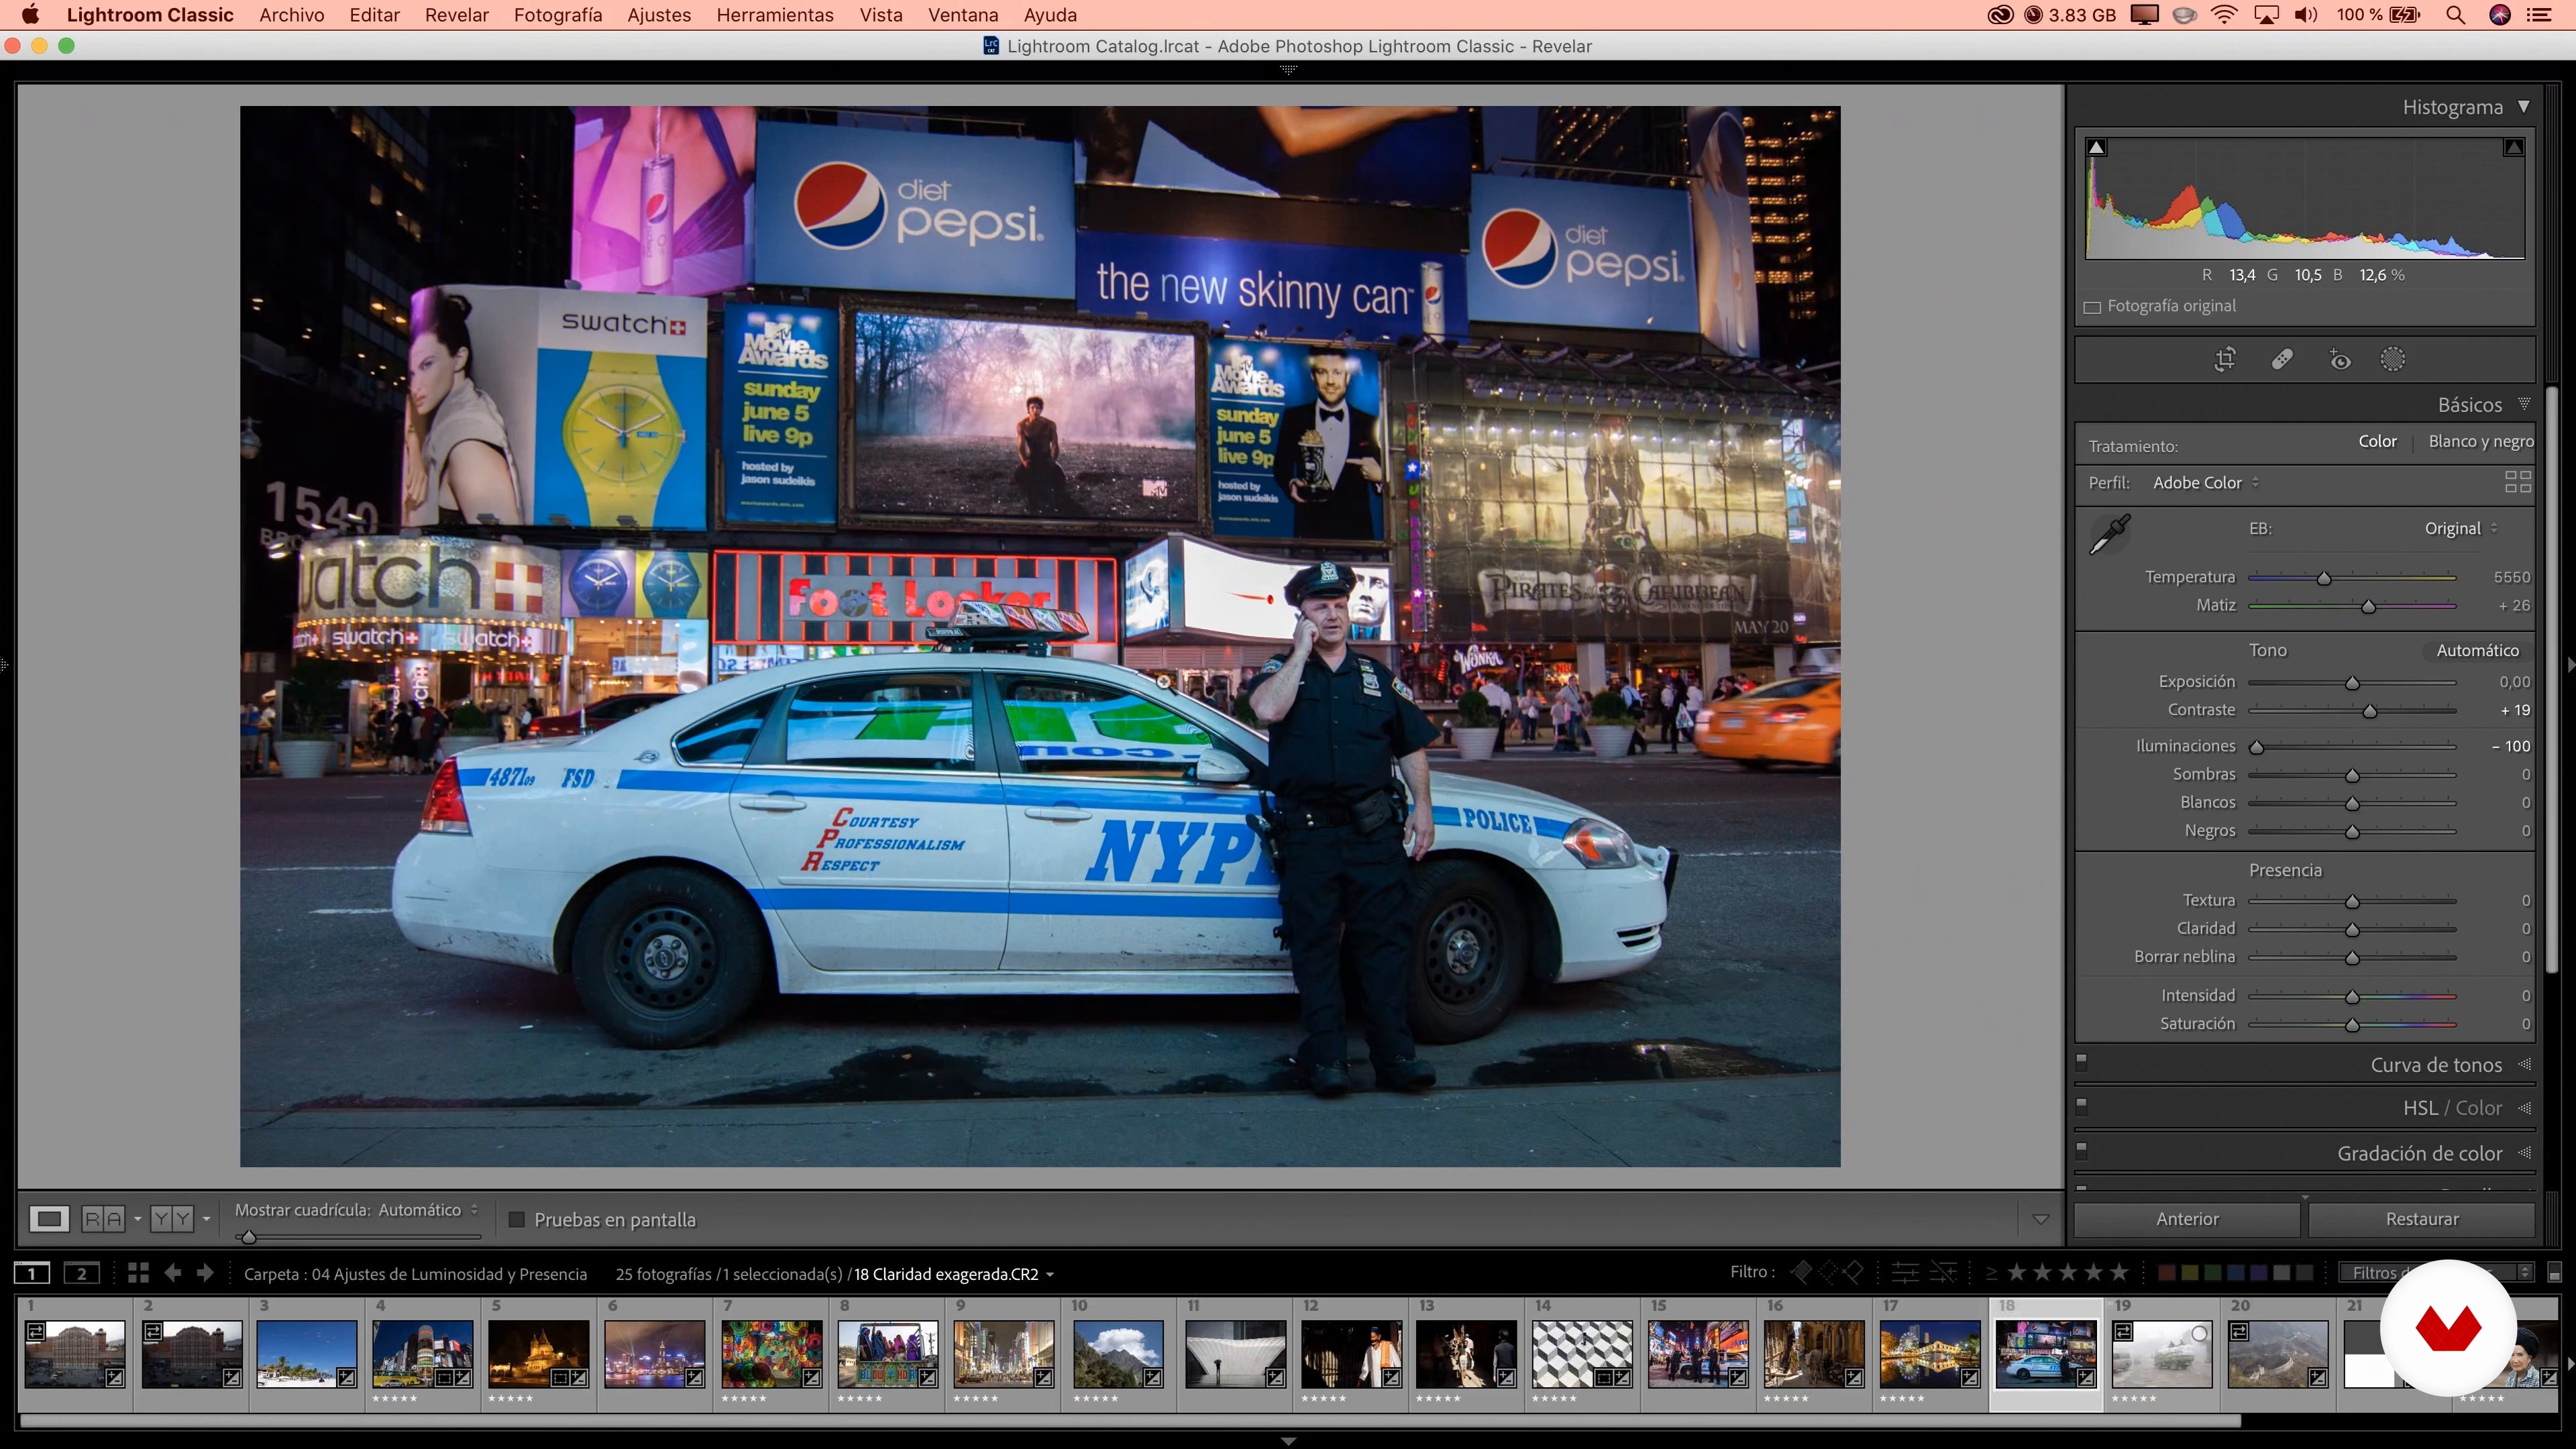Viewport: 2576px width, 1449px height.
Task: Open second window display button 2
Action: coord(82,1273)
